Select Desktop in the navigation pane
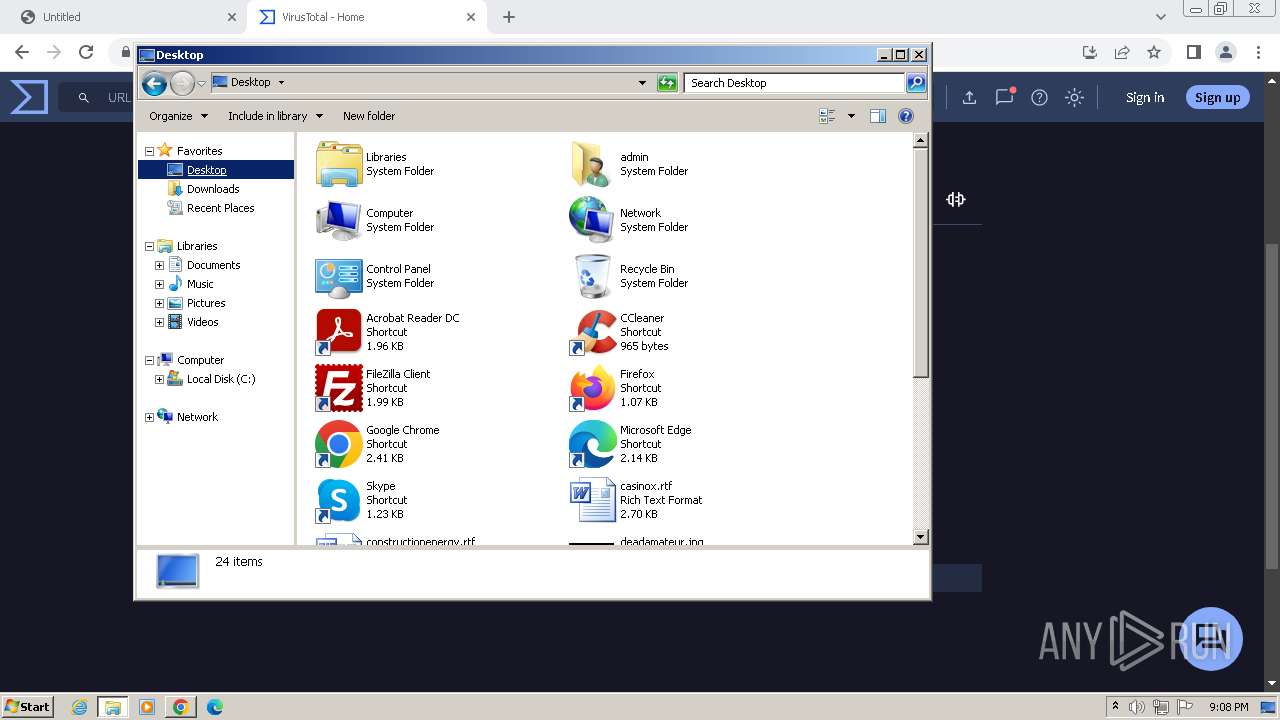Viewport: 1280px width, 720px height. (206, 170)
